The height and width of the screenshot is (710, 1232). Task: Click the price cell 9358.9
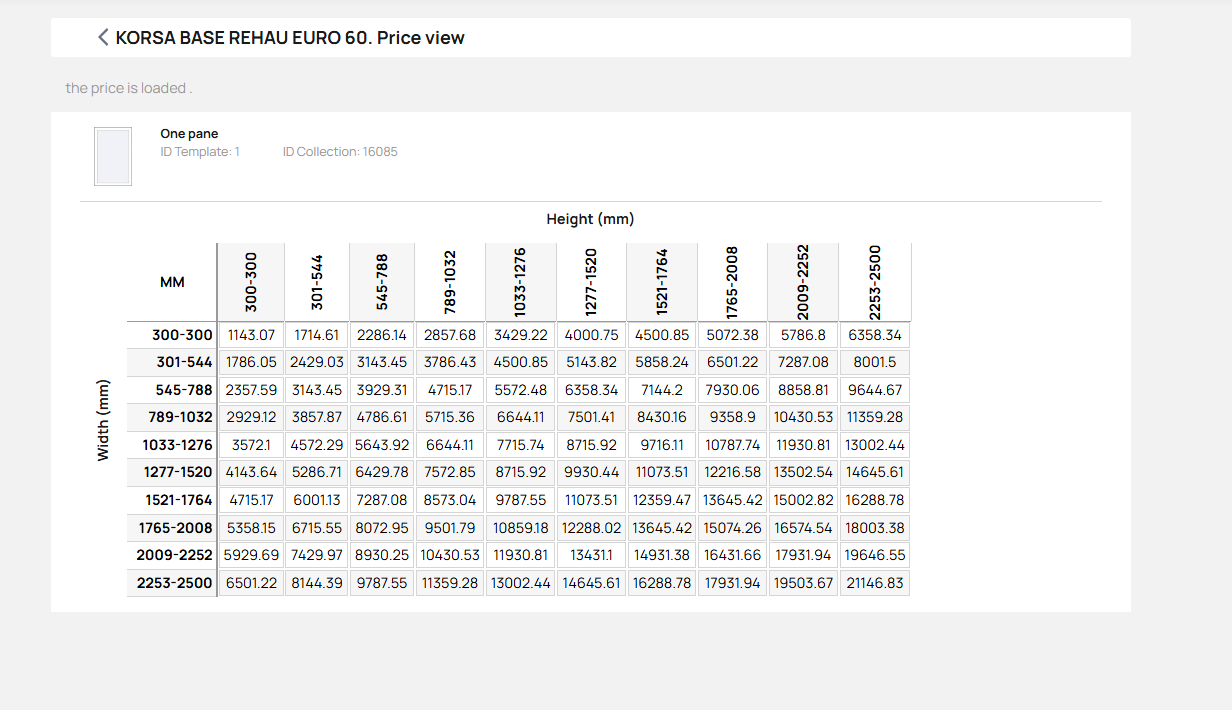[732, 417]
